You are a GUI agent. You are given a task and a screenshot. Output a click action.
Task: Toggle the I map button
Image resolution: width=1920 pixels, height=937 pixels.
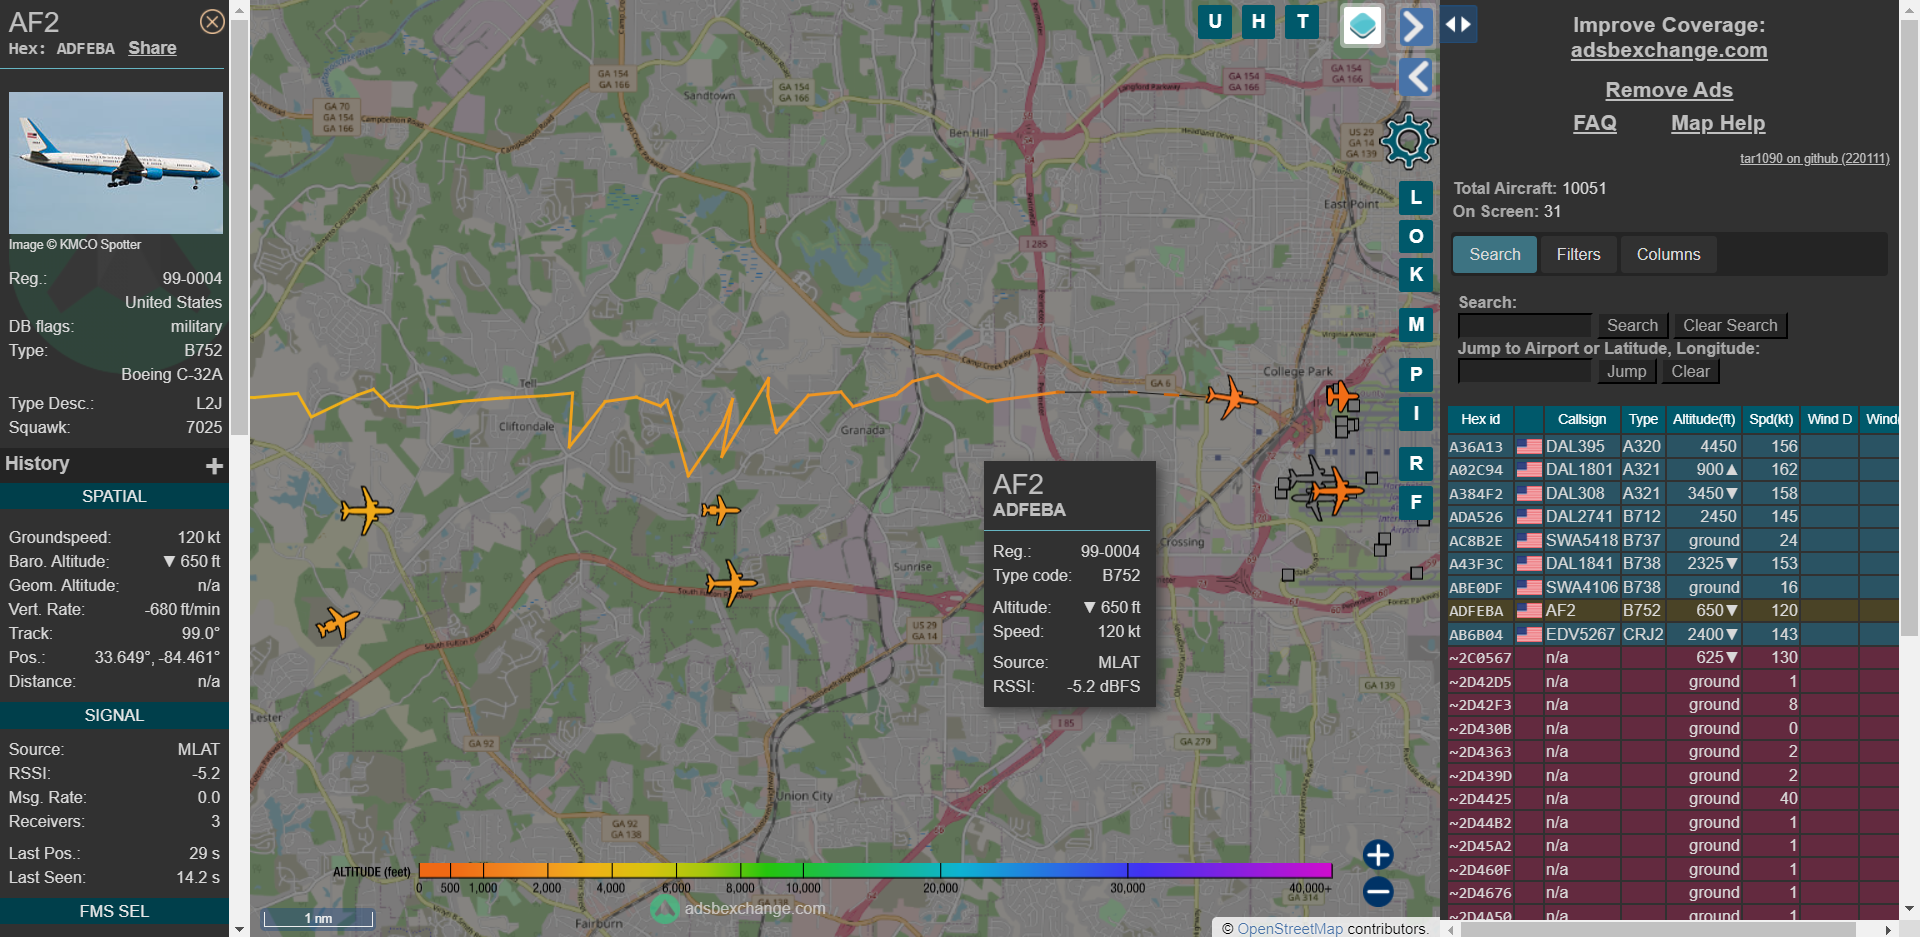1415,413
